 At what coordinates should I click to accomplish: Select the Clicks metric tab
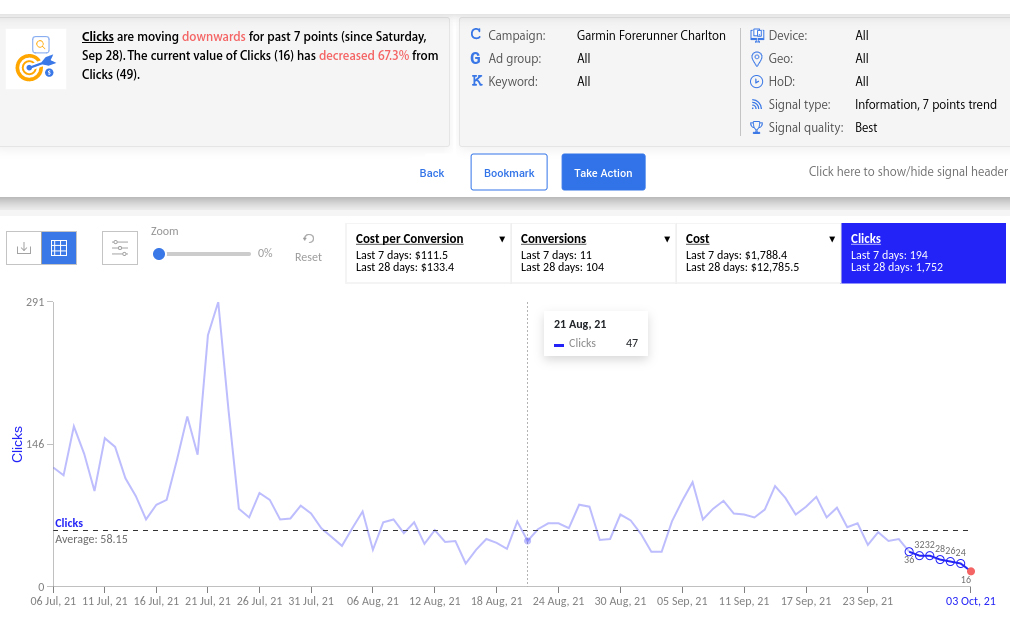(923, 253)
